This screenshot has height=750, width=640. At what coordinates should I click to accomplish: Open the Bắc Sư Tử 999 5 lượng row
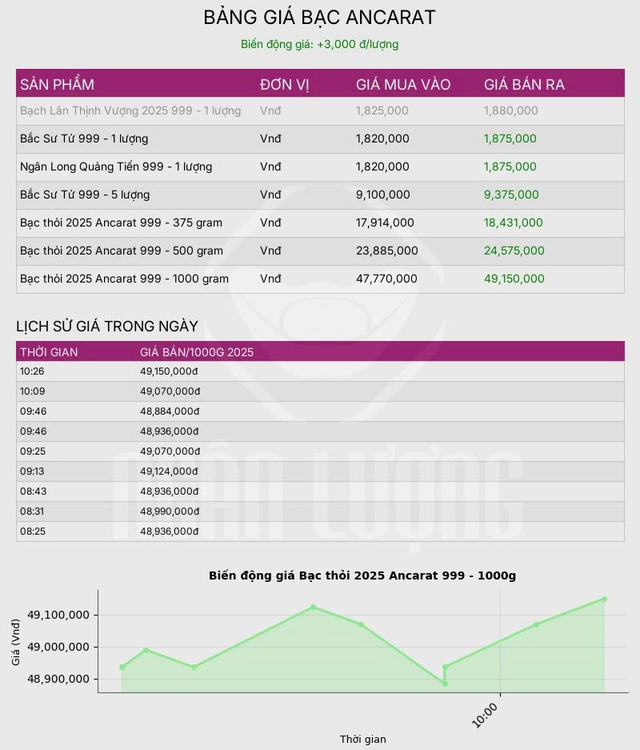[84, 195]
